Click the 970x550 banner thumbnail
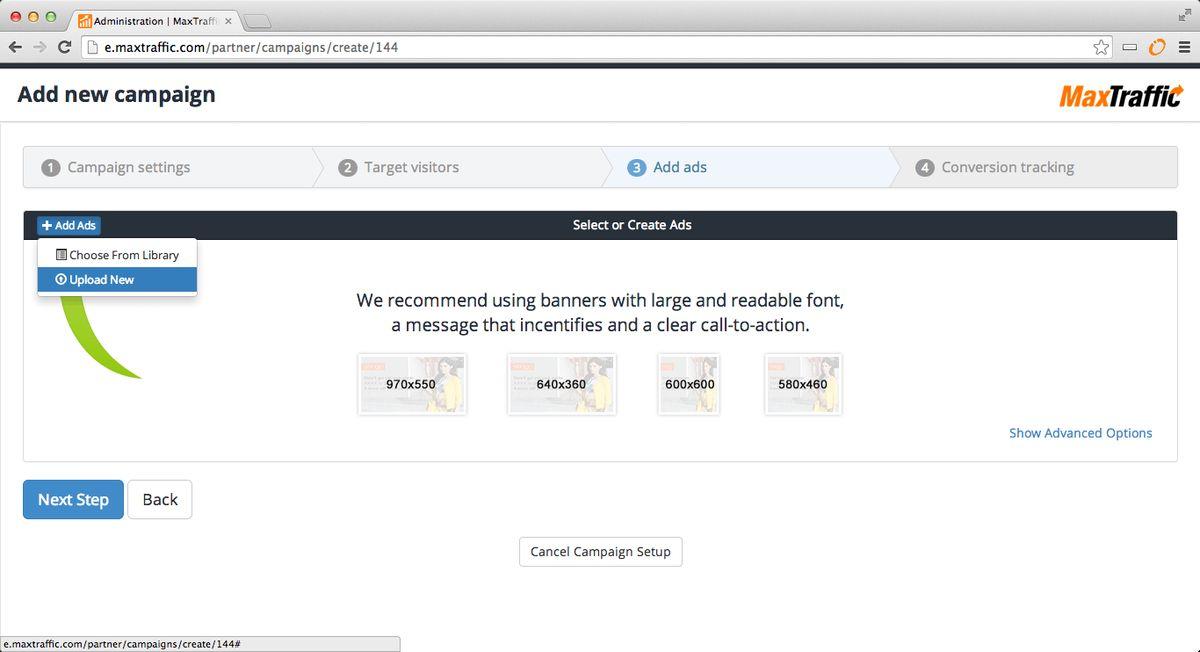 tap(411, 384)
